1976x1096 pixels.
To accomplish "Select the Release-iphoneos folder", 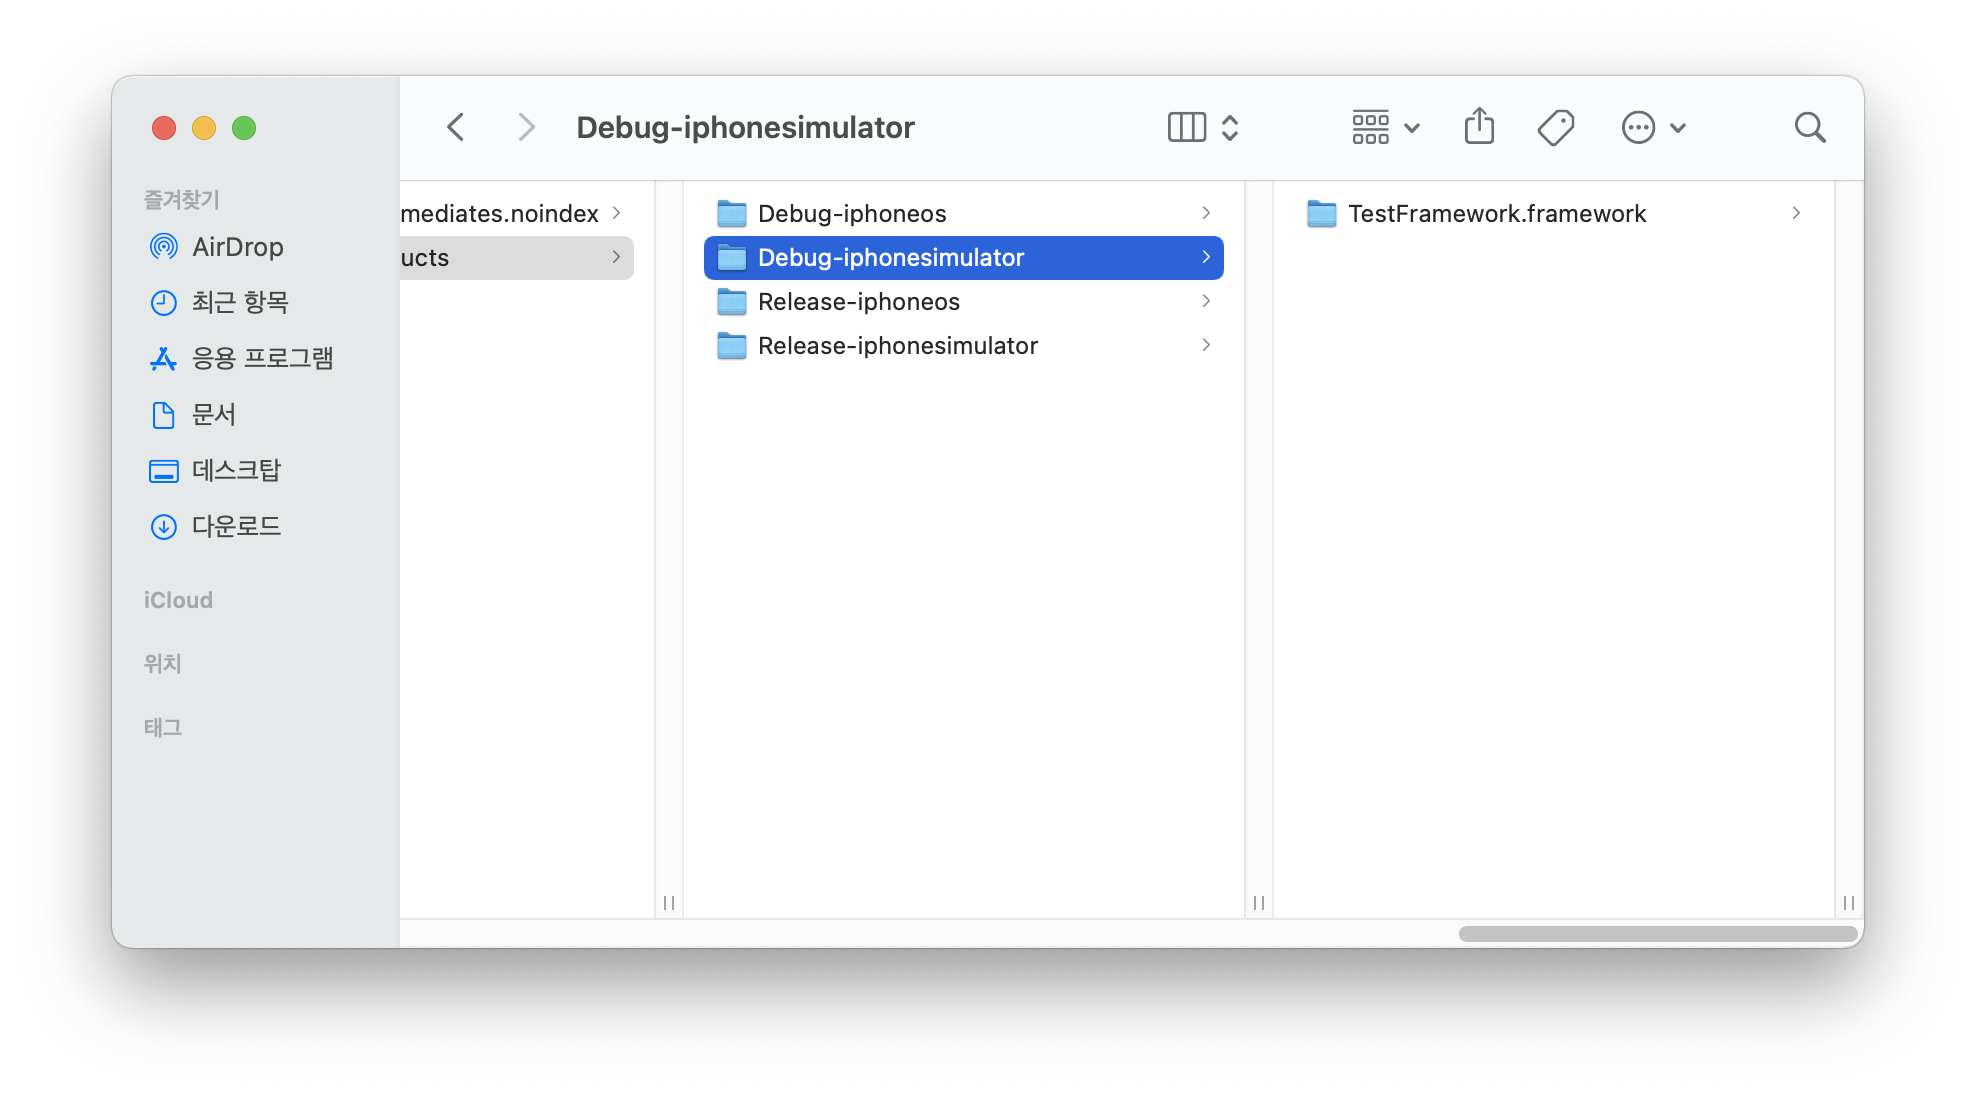I will tap(858, 302).
